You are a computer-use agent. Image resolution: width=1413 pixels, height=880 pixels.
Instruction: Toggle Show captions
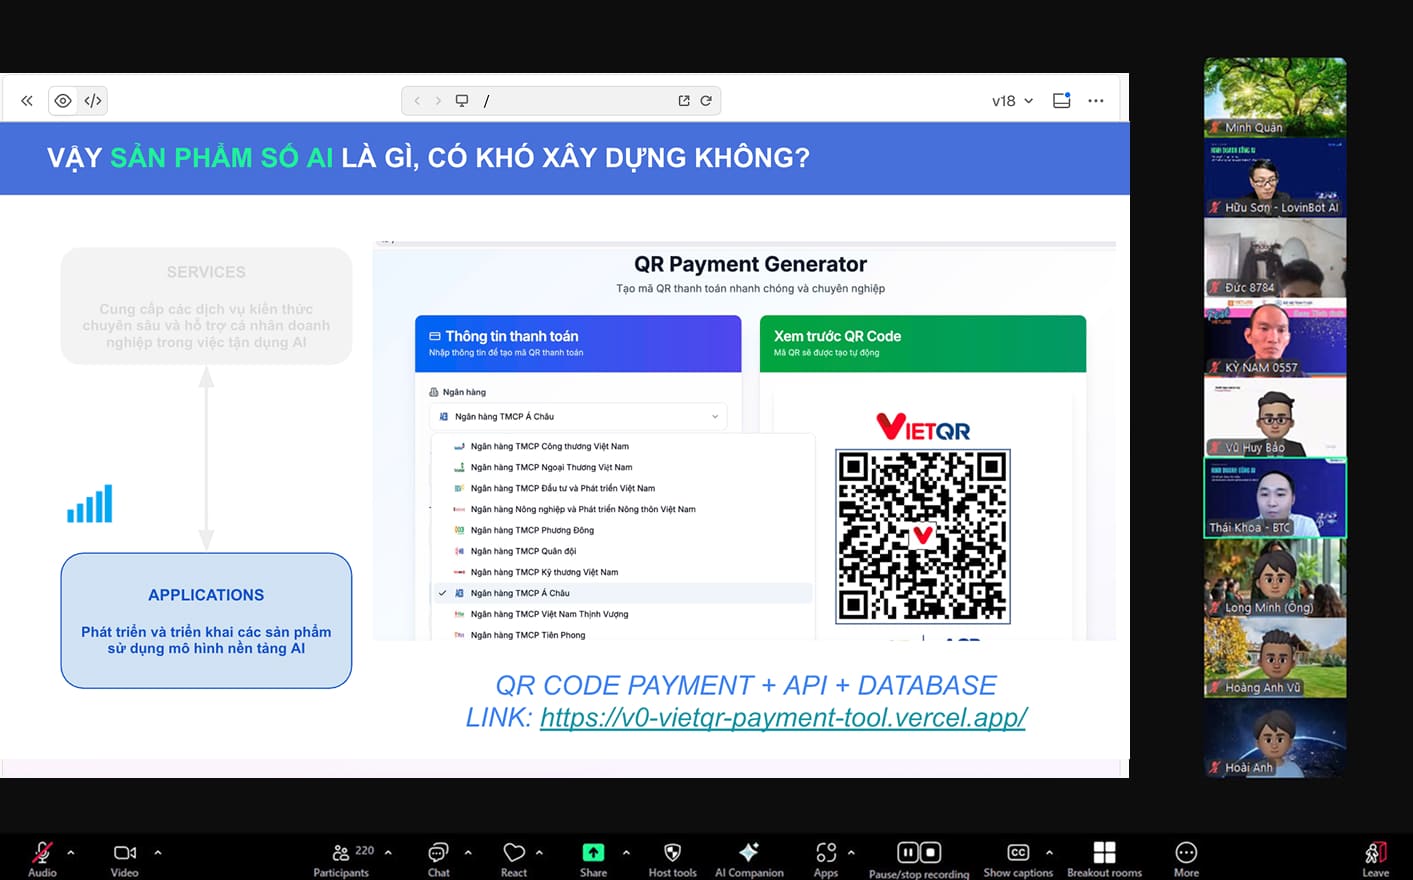[1017, 853]
